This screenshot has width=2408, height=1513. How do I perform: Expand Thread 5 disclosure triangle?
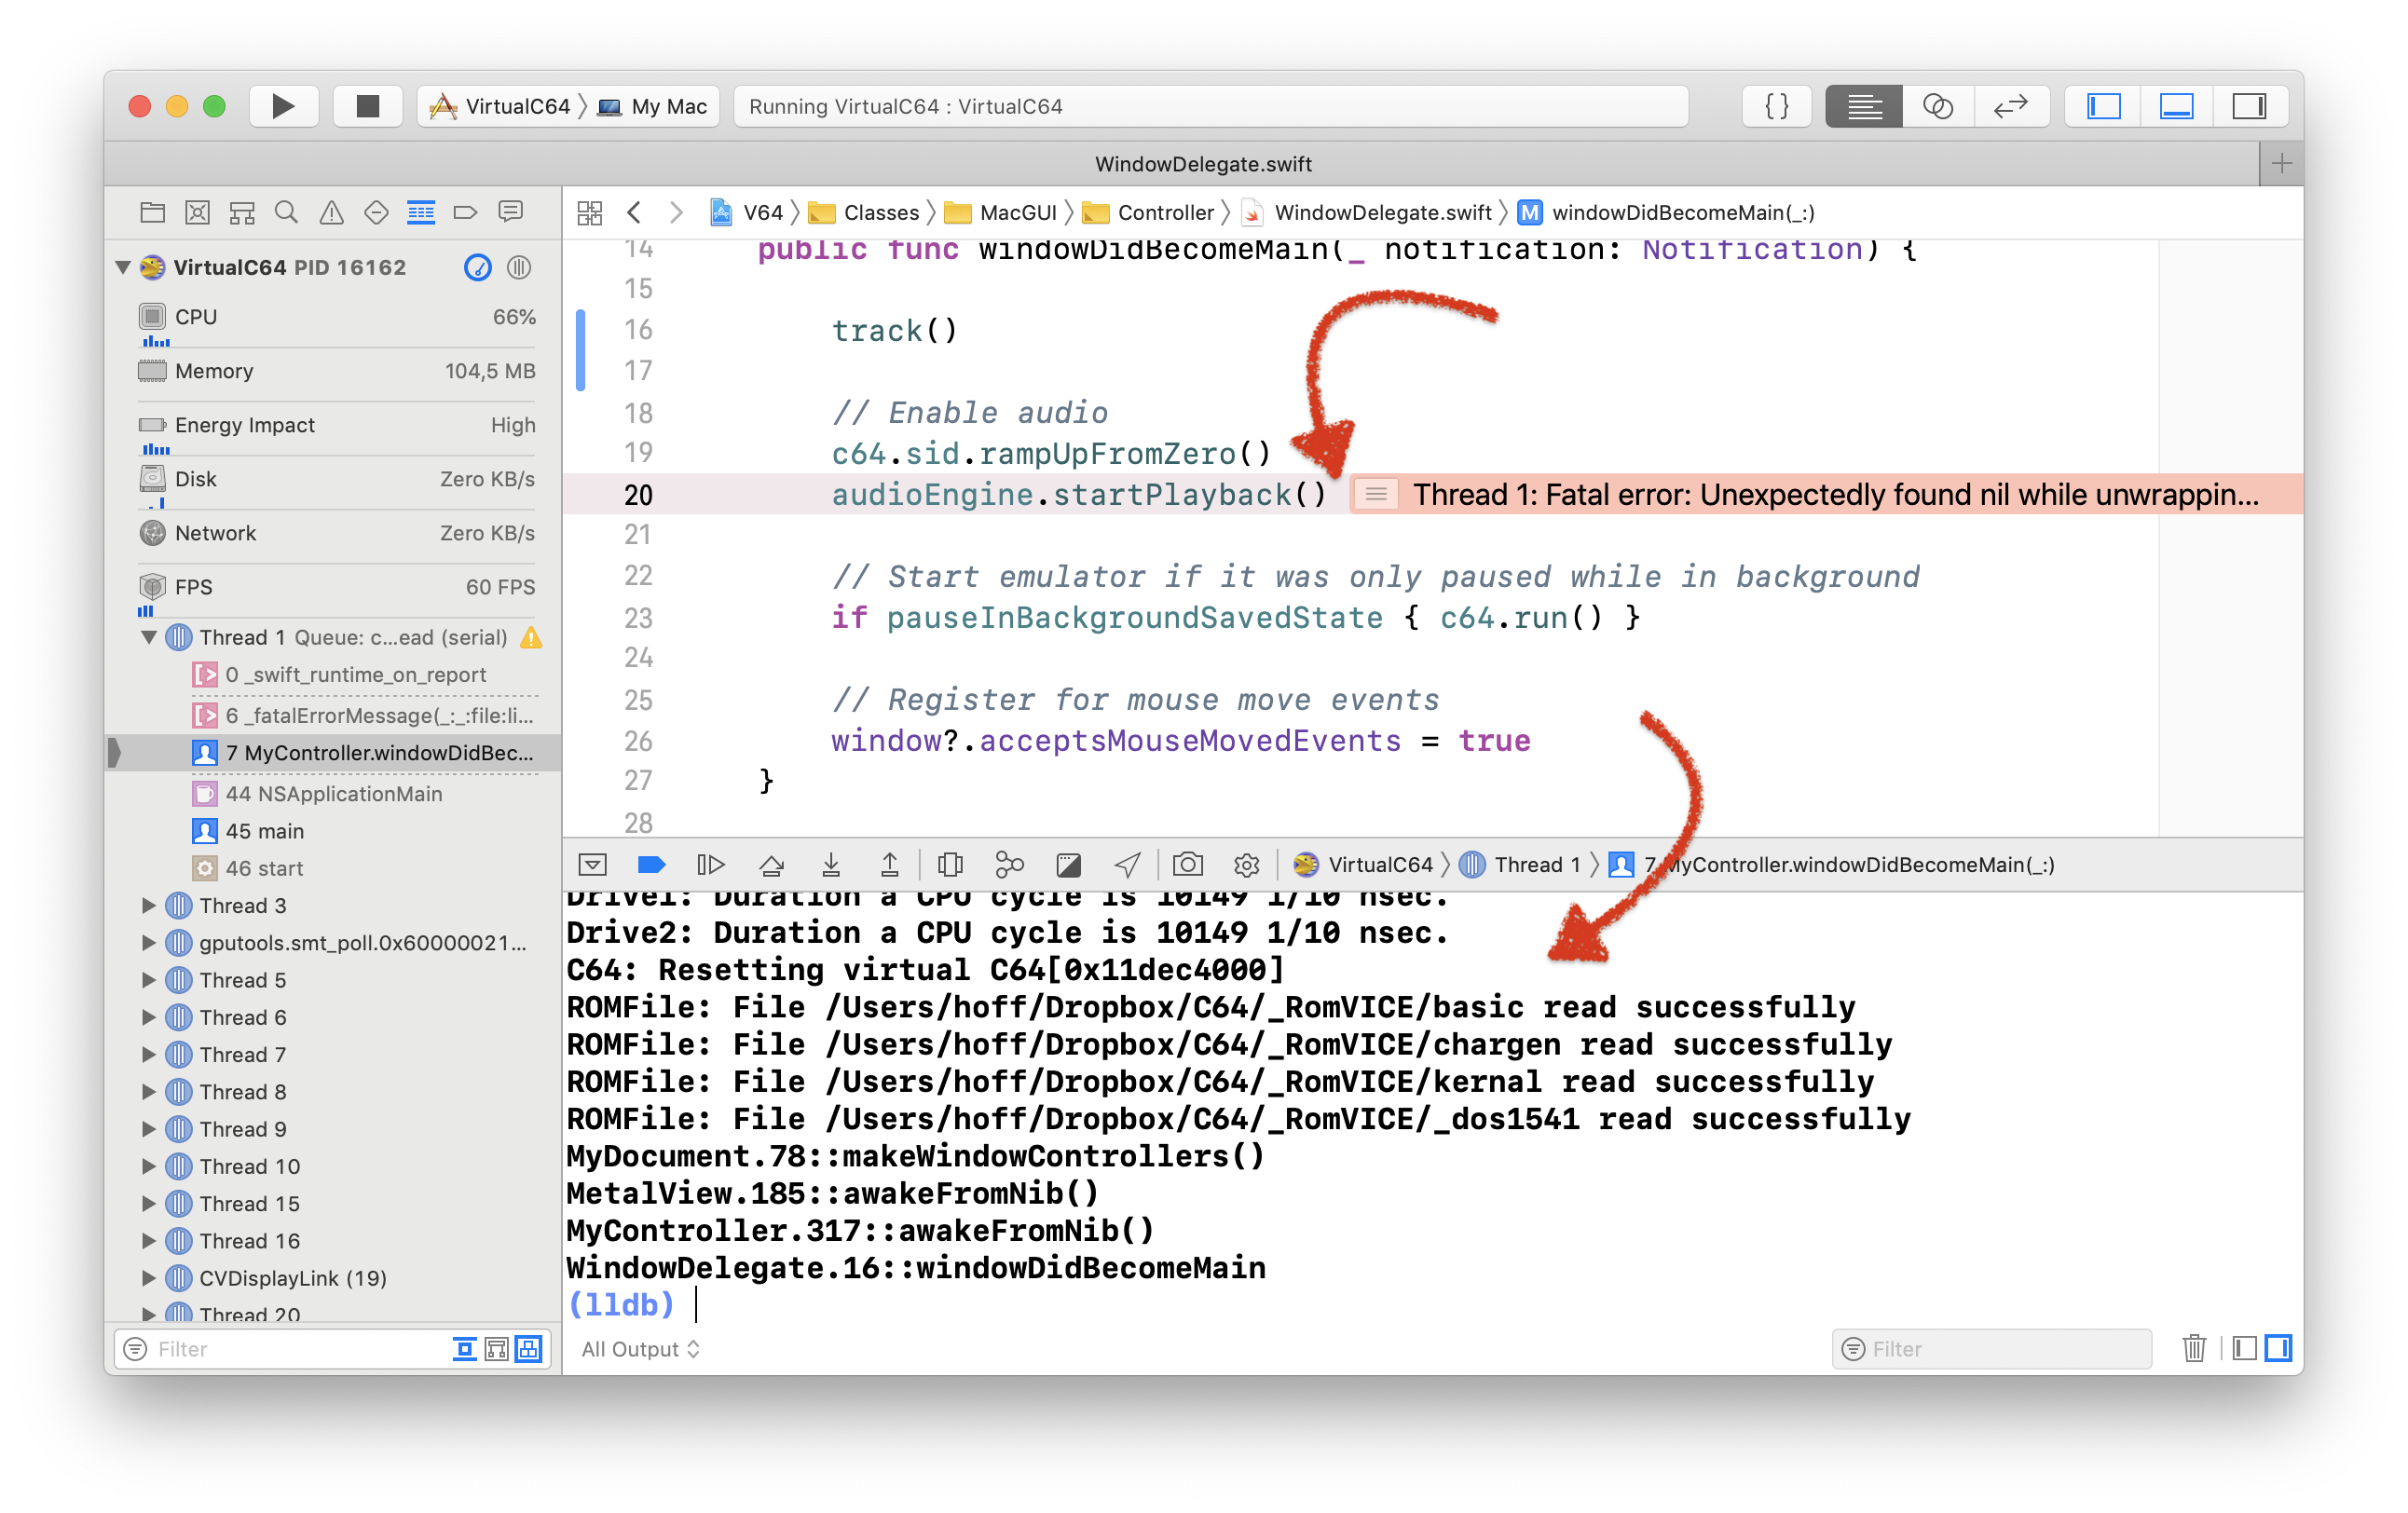tap(149, 980)
